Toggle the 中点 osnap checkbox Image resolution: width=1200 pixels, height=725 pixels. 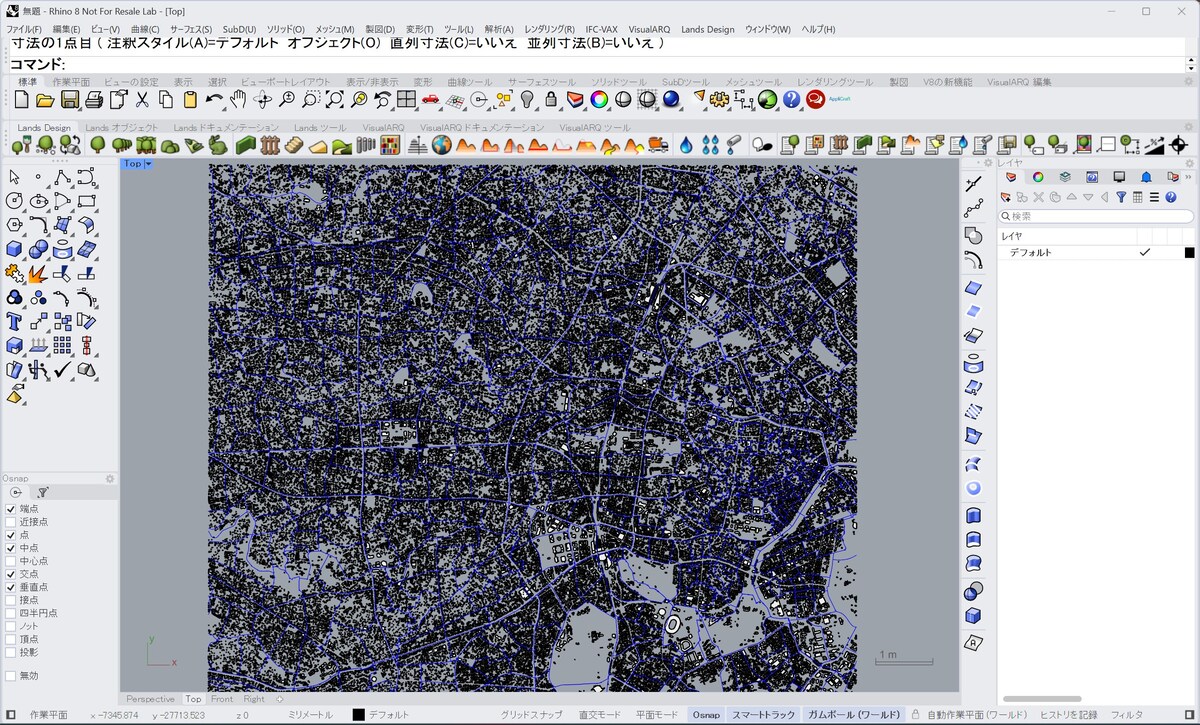[x=11, y=548]
